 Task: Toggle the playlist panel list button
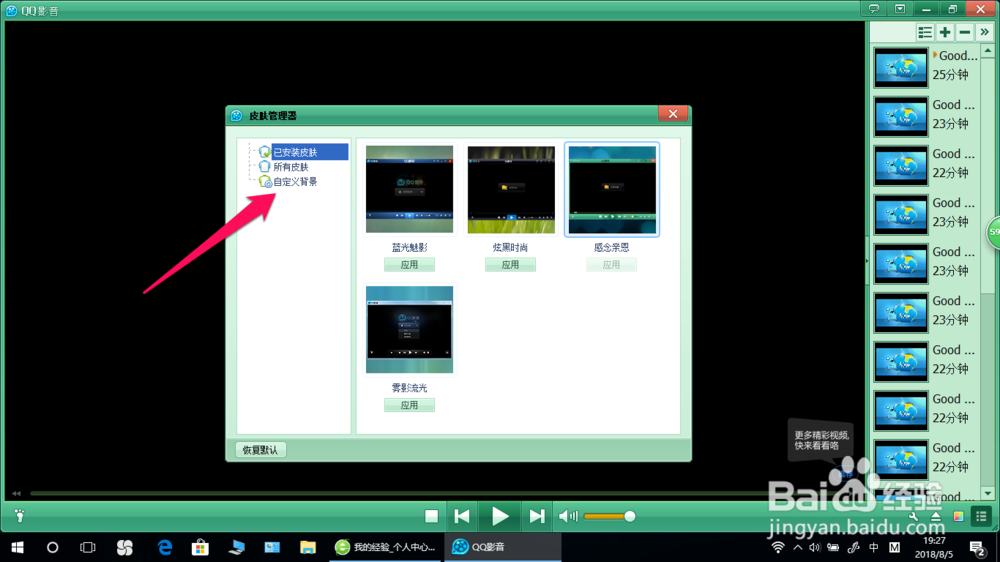981,517
